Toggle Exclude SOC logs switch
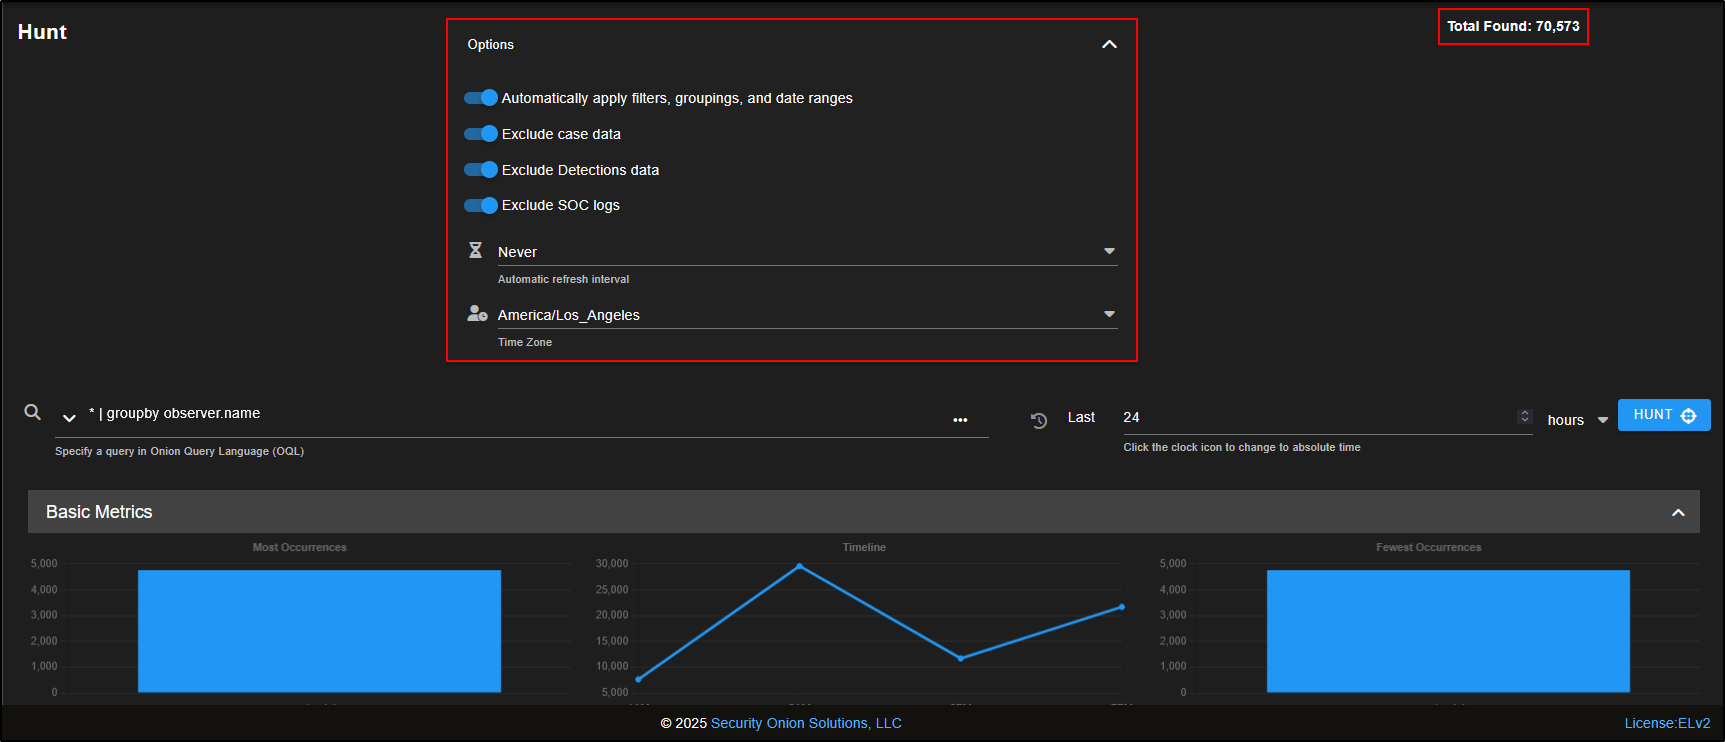 point(481,205)
